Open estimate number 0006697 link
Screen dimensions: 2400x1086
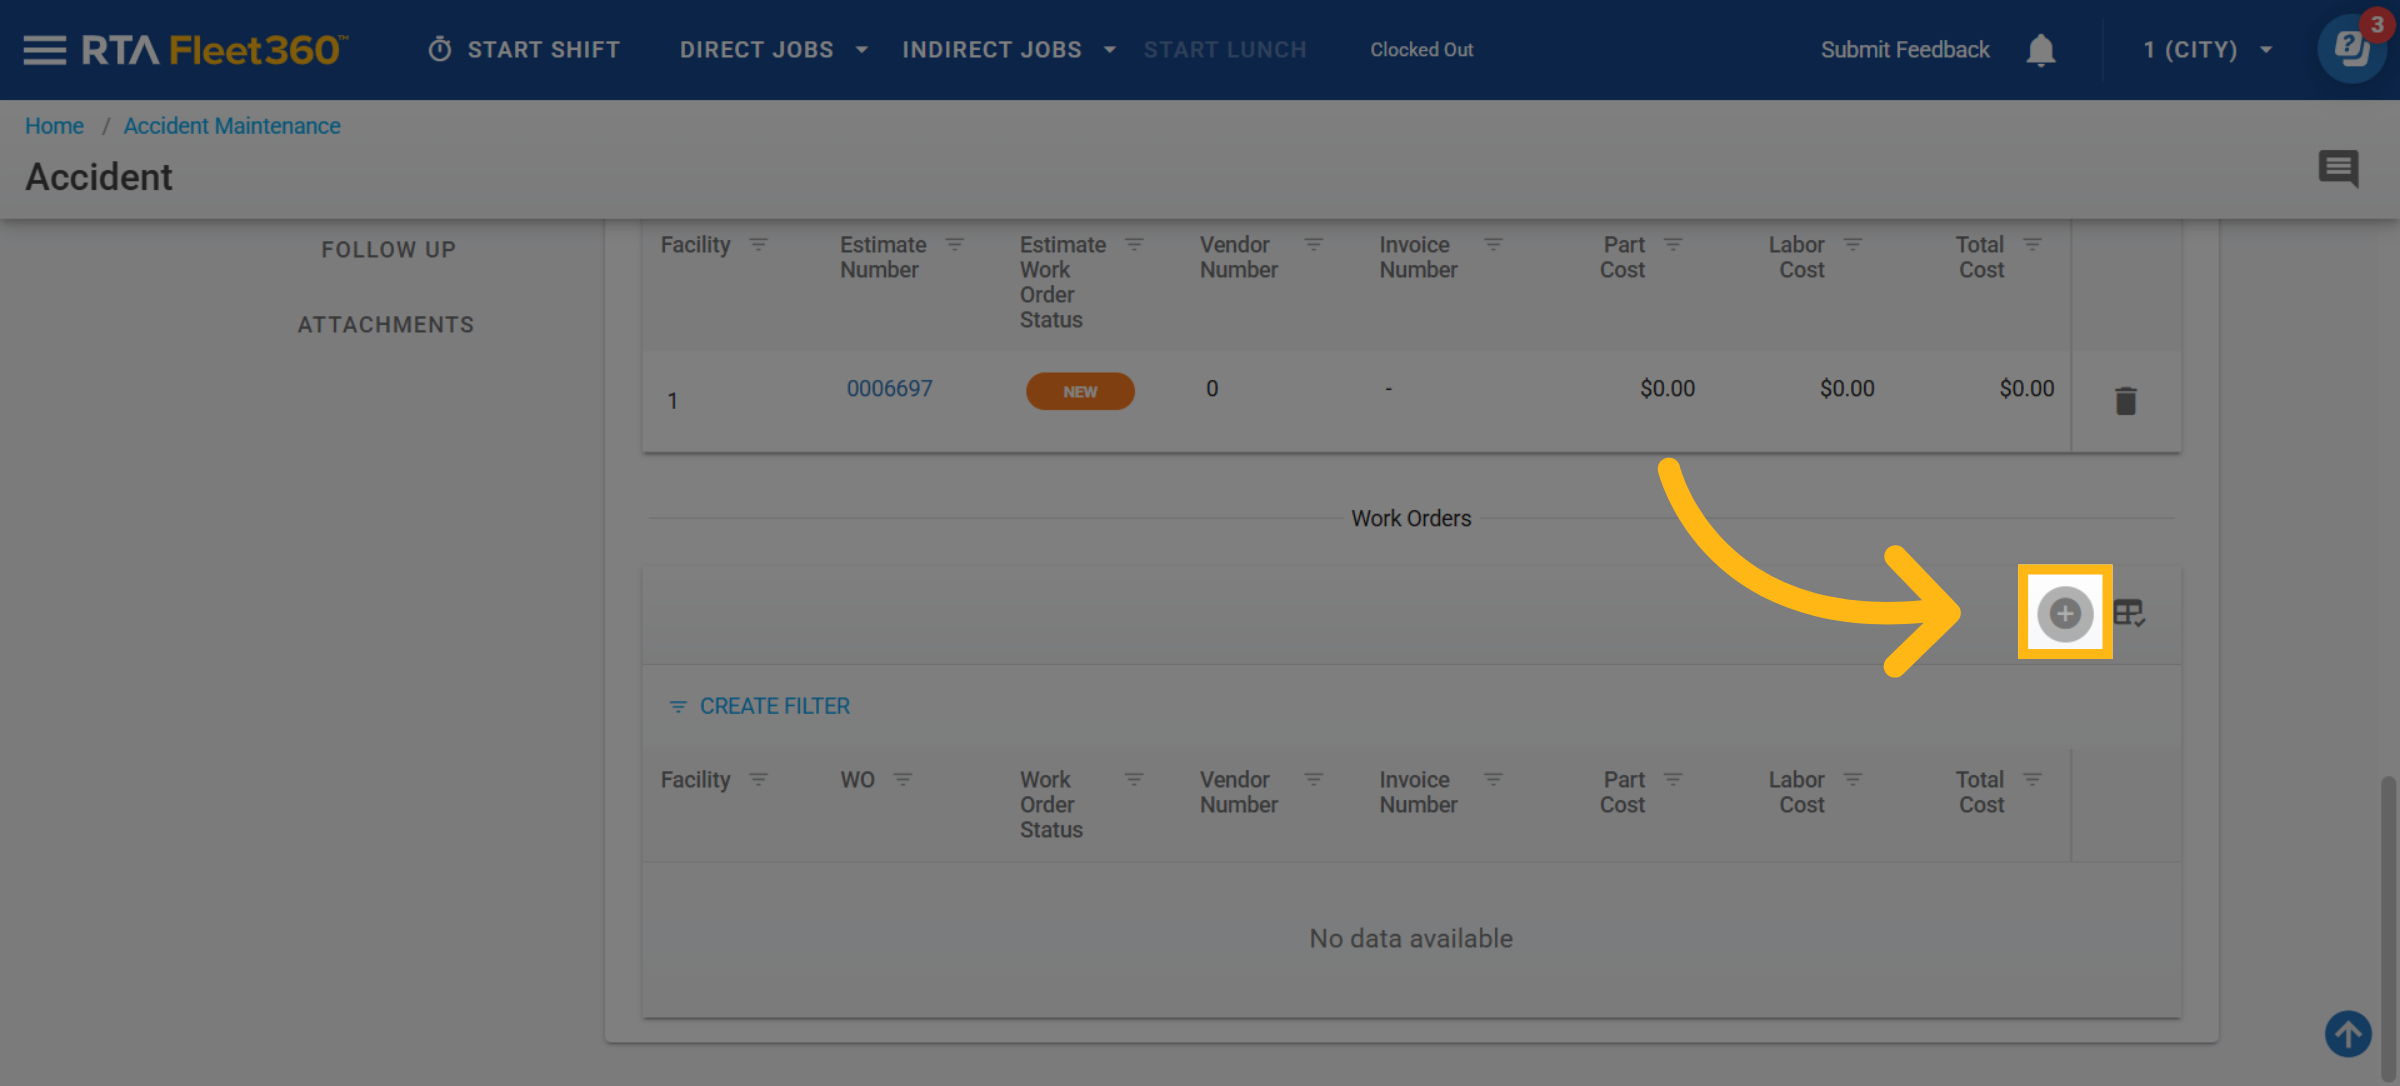[889, 388]
